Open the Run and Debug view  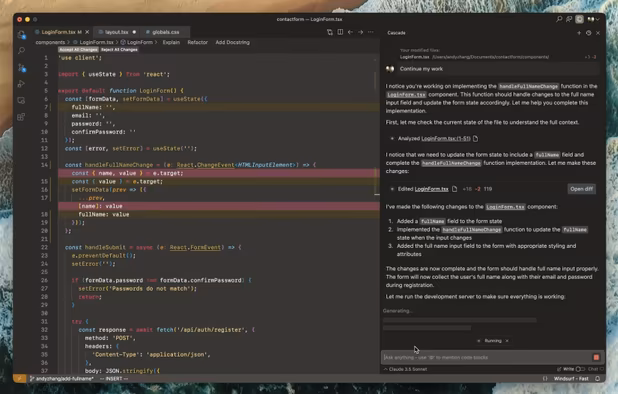tap(21, 84)
